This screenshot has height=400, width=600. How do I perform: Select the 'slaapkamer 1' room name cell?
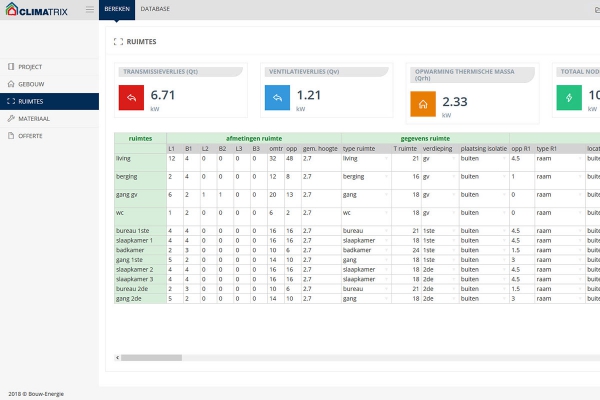[x=140, y=240]
